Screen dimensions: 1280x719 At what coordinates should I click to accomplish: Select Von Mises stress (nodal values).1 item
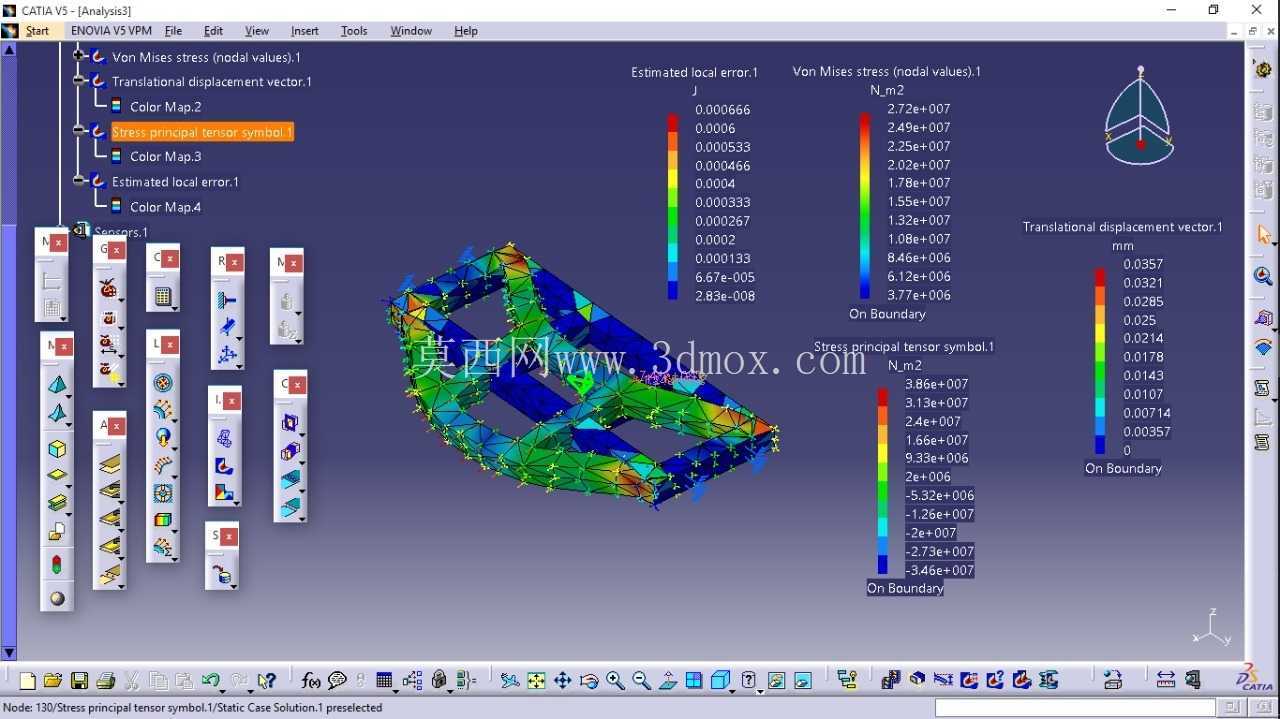point(206,57)
